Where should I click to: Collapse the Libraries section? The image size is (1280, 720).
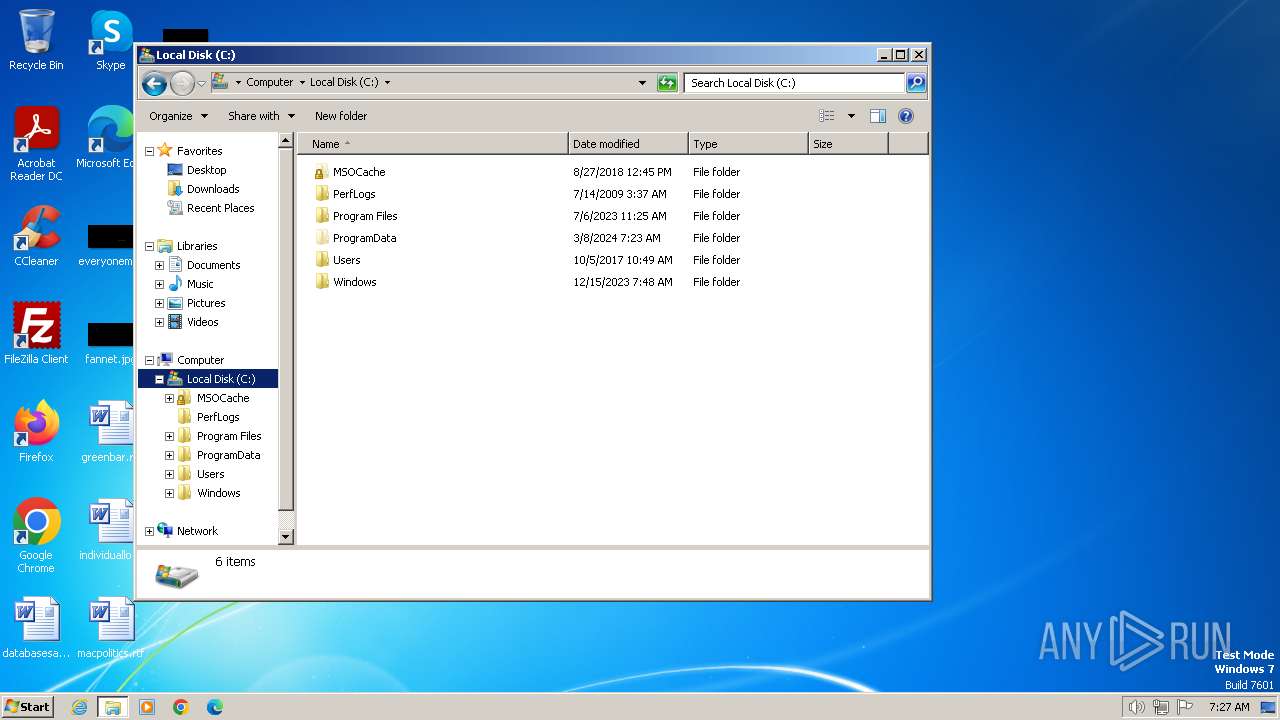pyautogui.click(x=150, y=246)
